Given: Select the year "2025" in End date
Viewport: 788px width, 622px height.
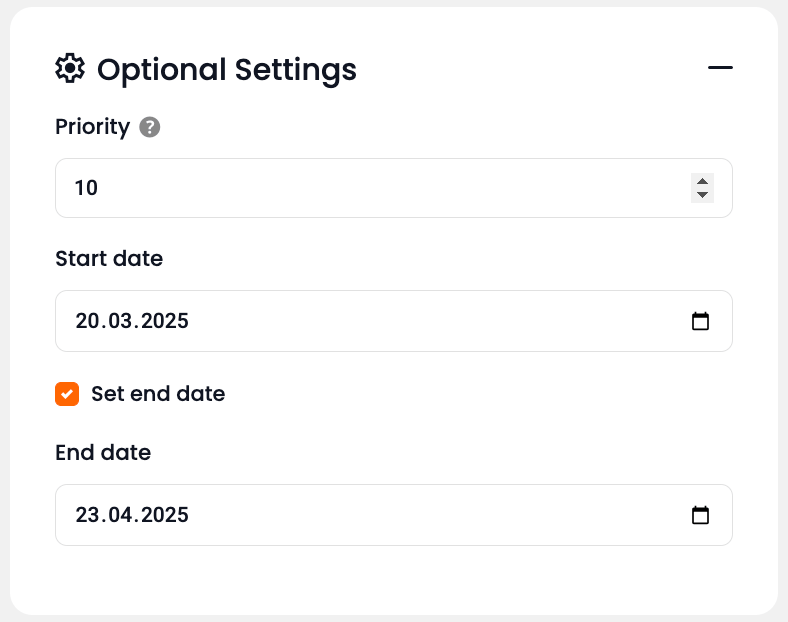Looking at the screenshot, I should coord(163,515).
